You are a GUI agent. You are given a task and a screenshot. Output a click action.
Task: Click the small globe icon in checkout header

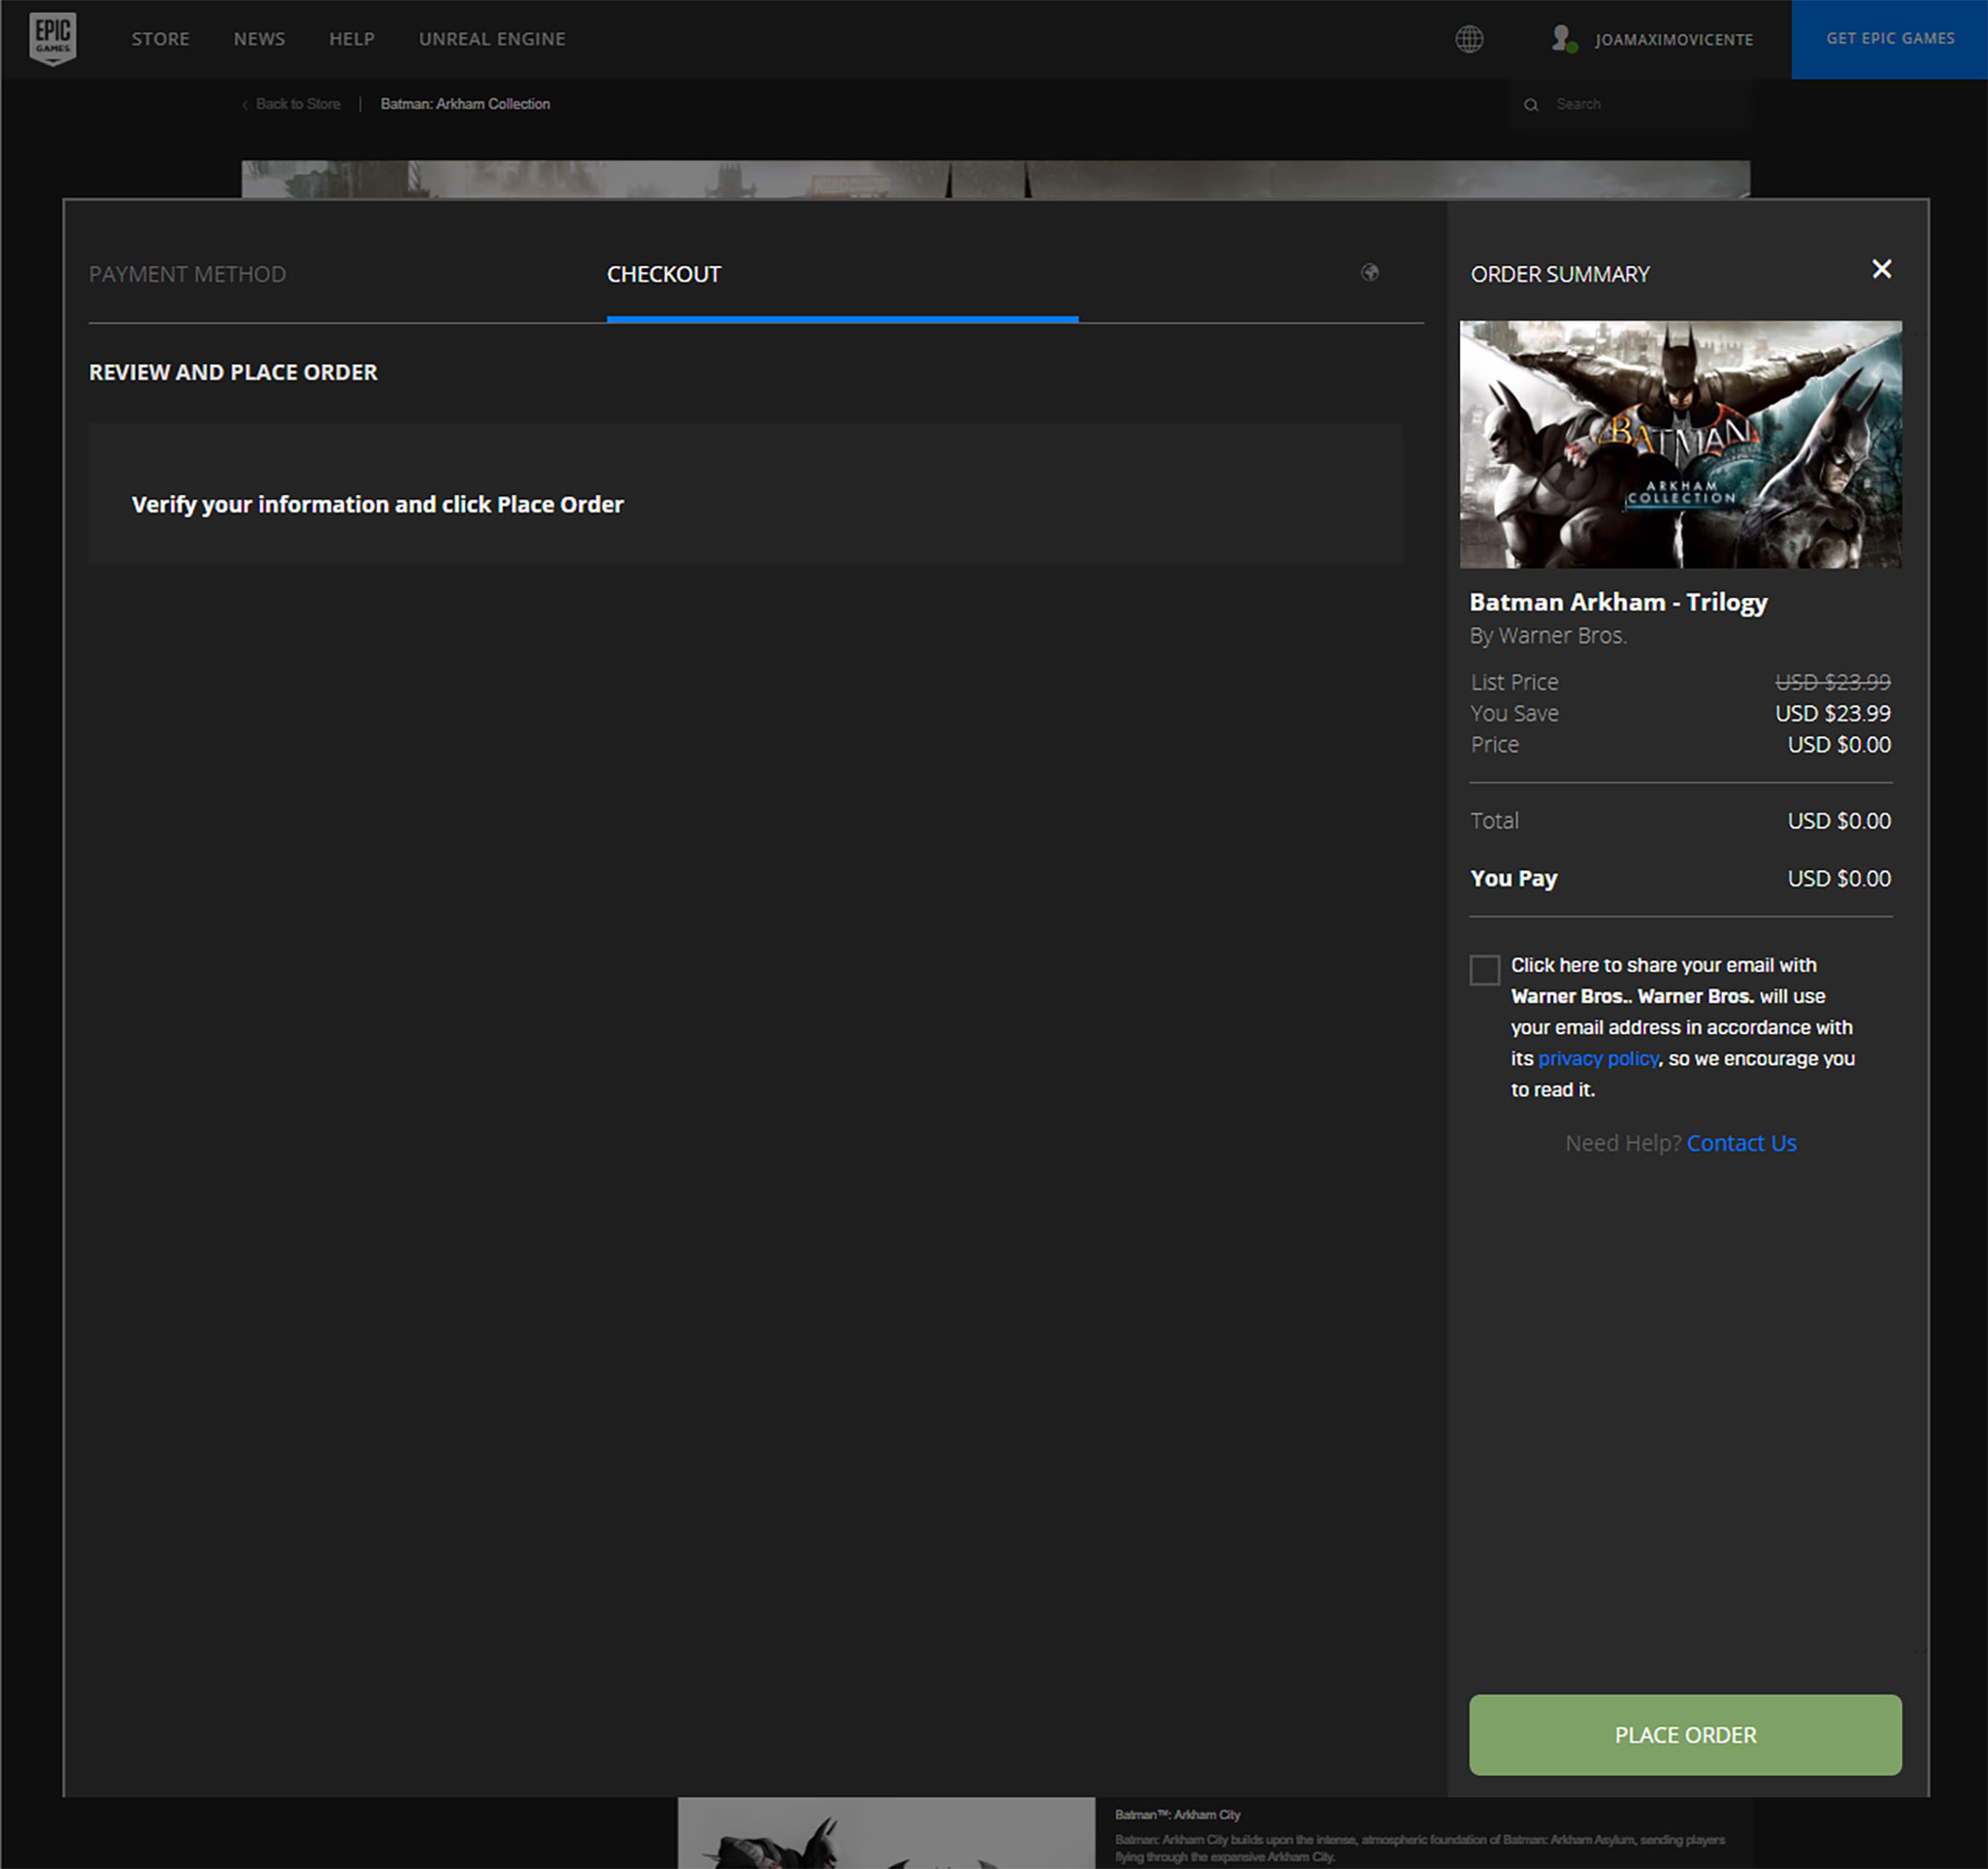[x=1369, y=272]
